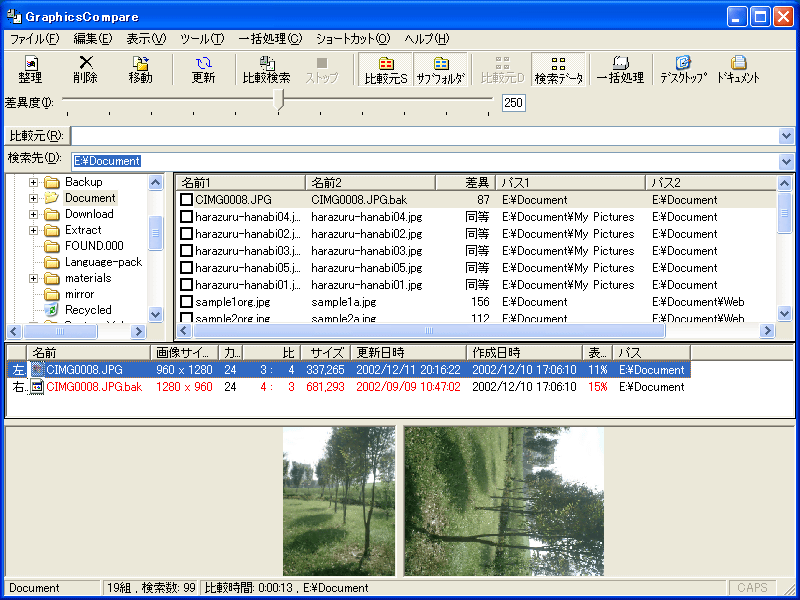
Task: Select the Recycled bin icon in tree
Action: point(52,310)
